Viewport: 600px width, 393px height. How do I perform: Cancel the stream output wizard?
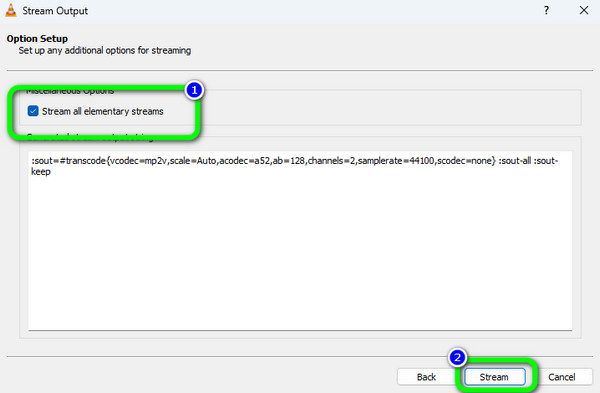click(562, 377)
